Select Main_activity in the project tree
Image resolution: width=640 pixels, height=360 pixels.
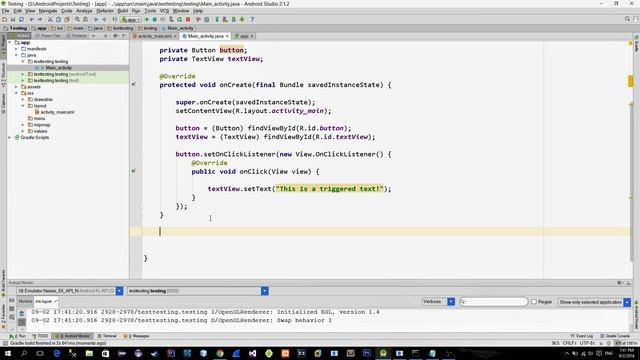(58, 68)
